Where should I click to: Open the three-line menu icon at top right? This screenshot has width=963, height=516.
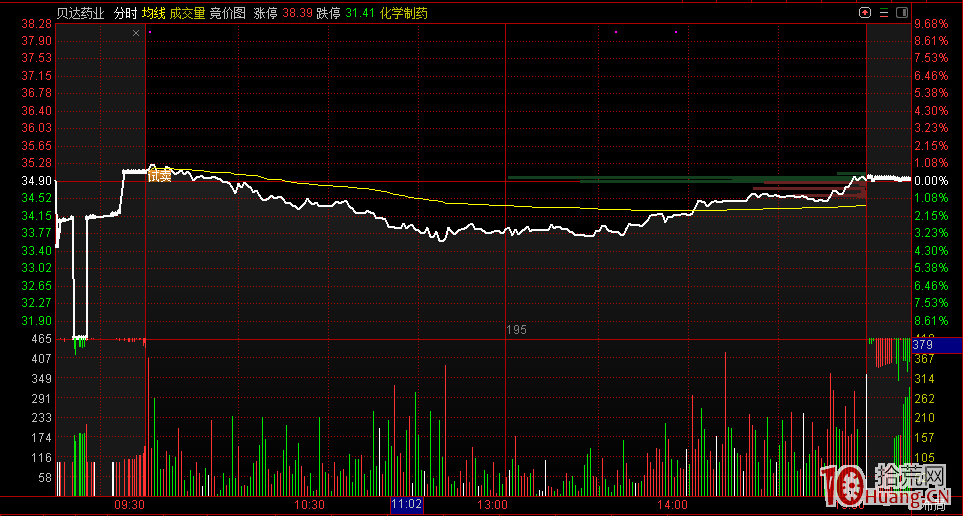pos(883,13)
